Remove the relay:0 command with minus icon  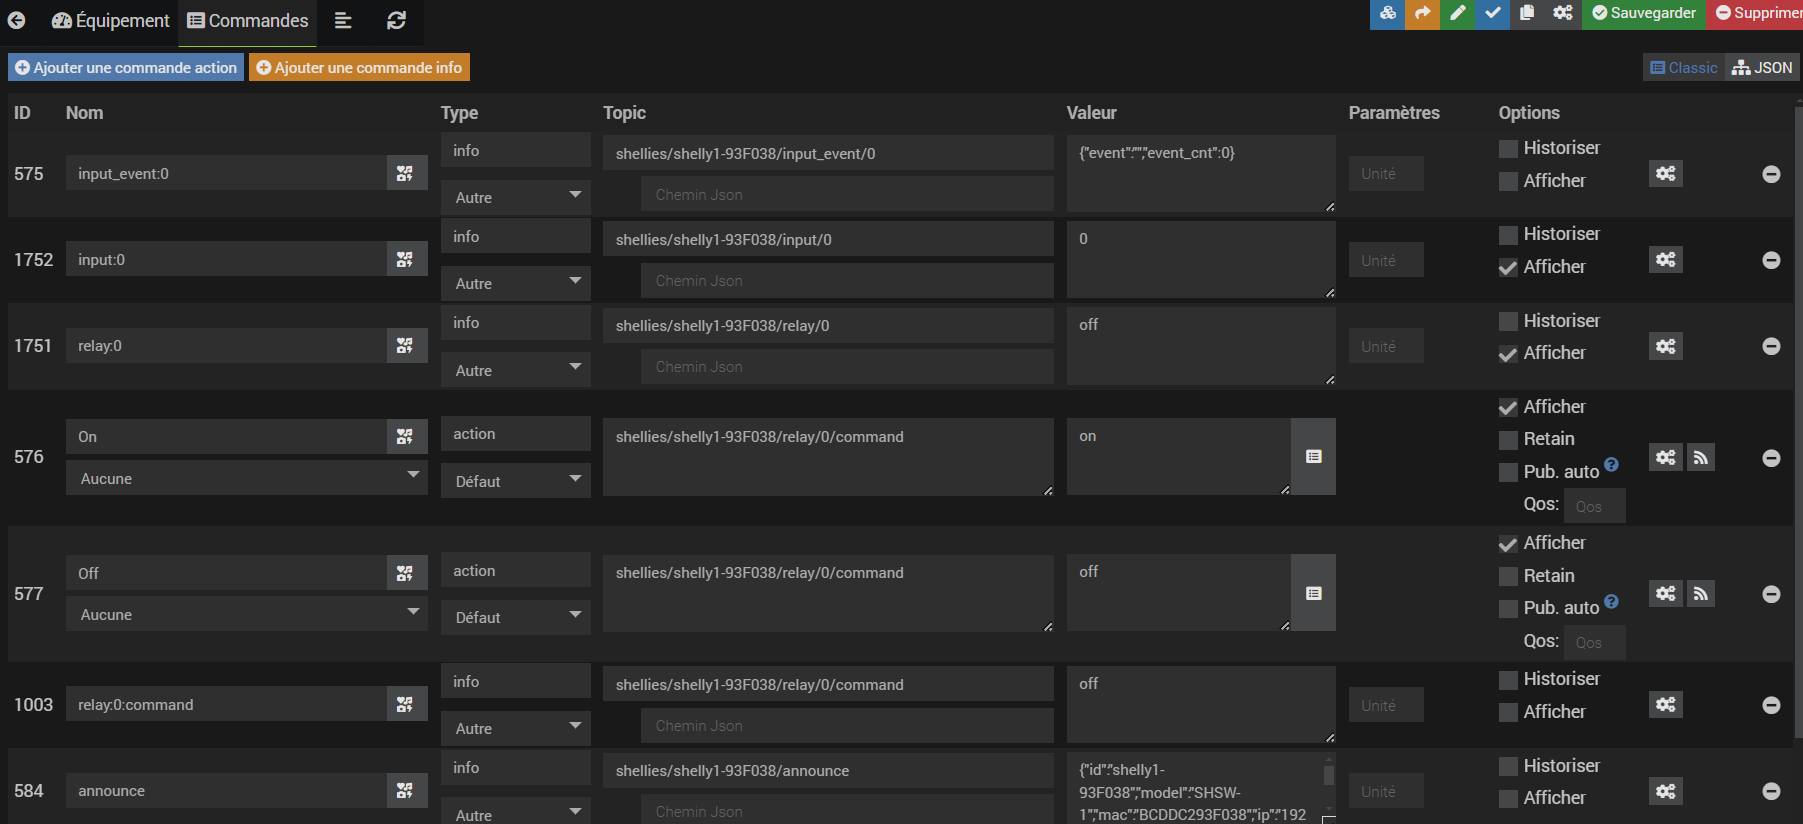click(x=1771, y=346)
